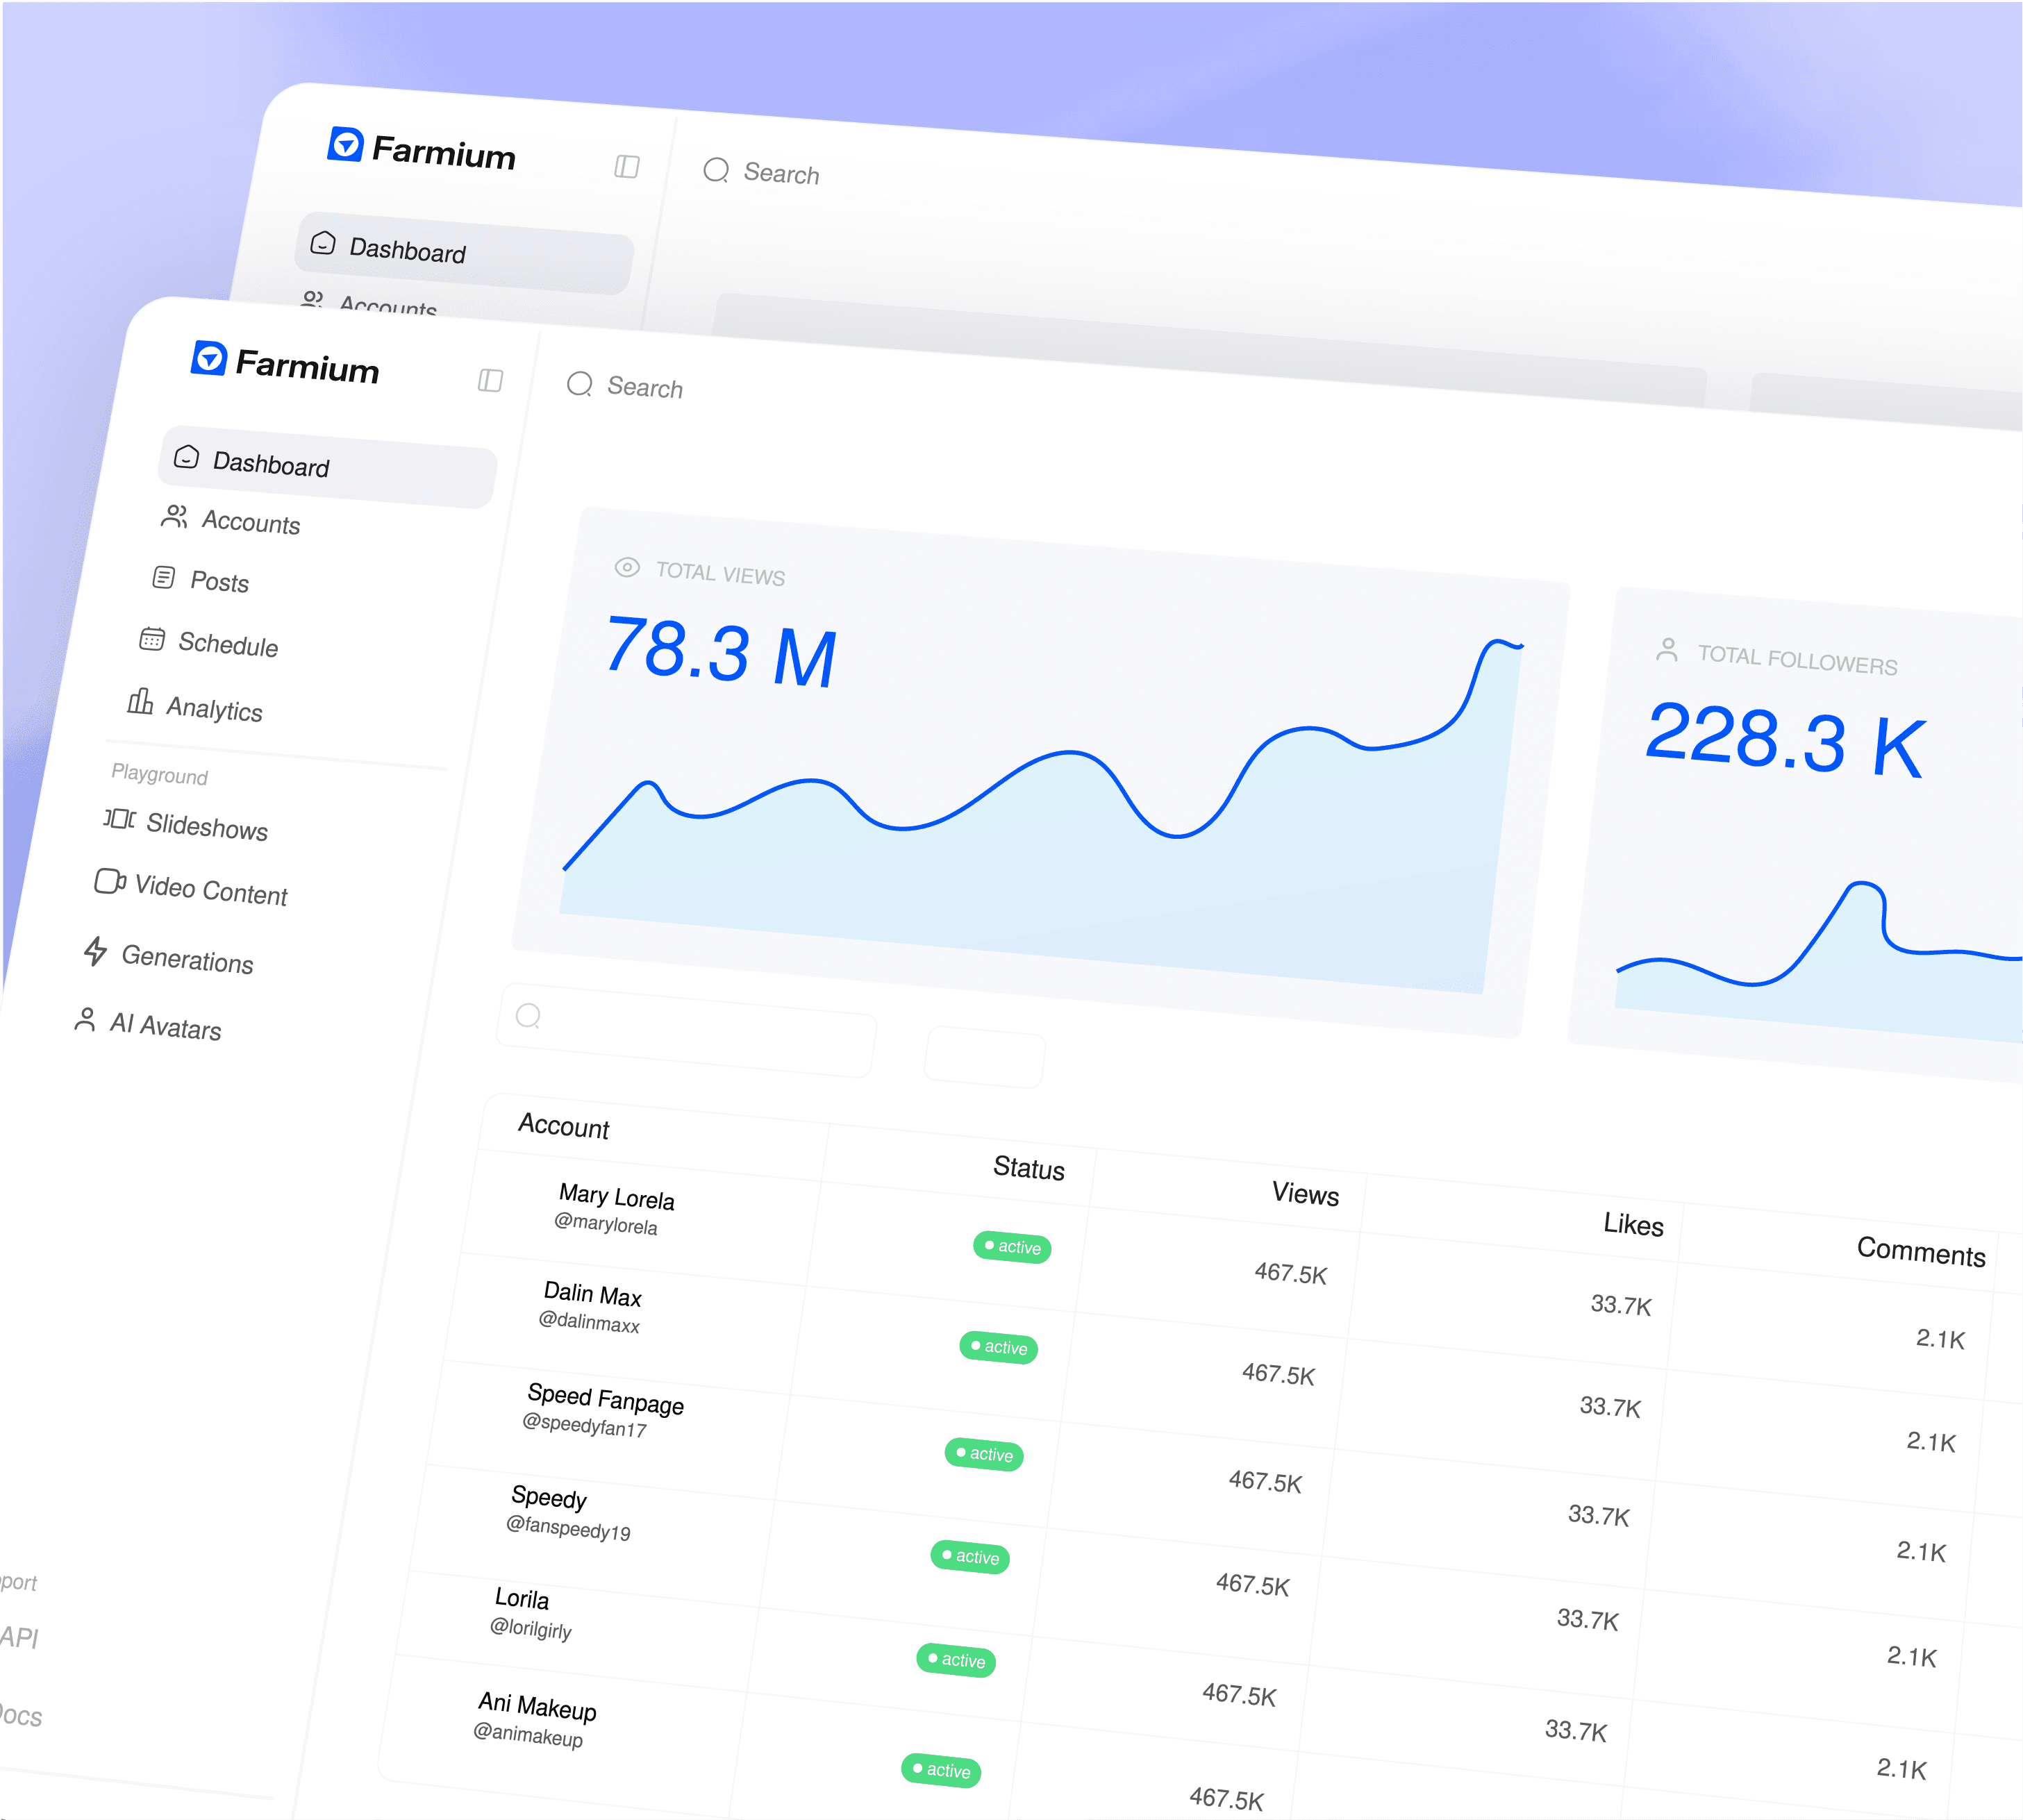Click the AI Avatars person icon
The image size is (2023, 1820).
point(86,1019)
